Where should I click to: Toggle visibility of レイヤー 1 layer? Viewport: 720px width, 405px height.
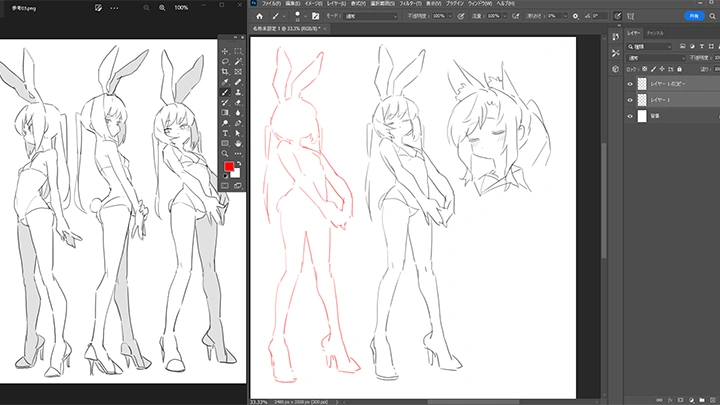629,100
